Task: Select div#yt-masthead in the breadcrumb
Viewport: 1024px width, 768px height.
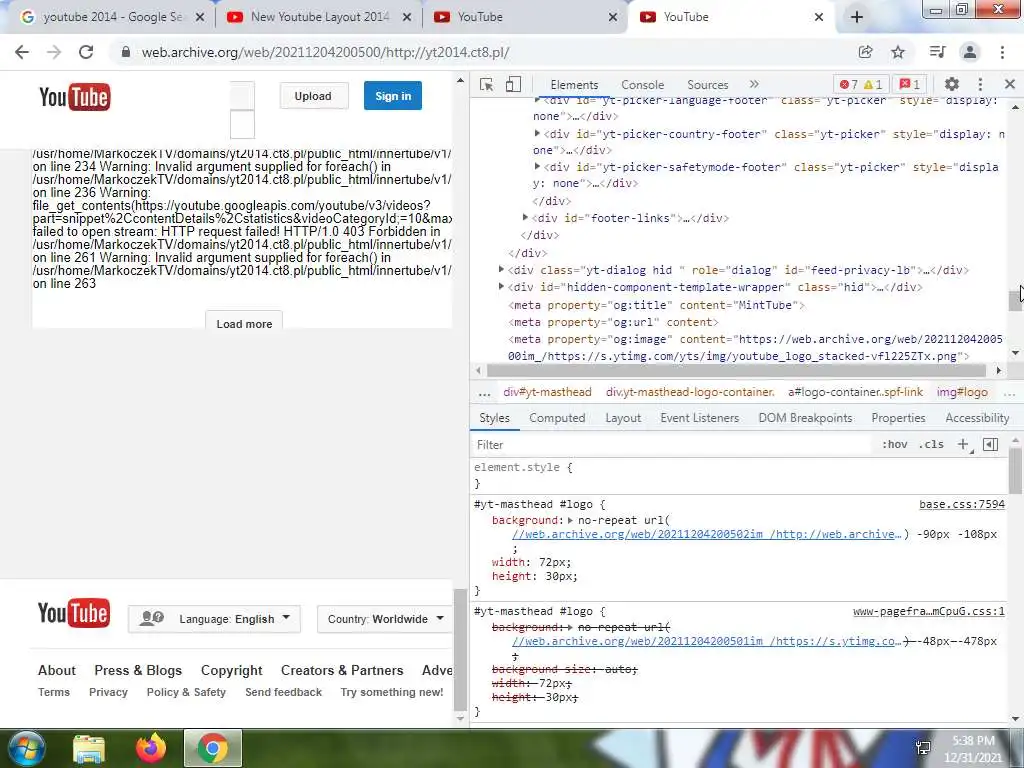Action: click(x=547, y=392)
